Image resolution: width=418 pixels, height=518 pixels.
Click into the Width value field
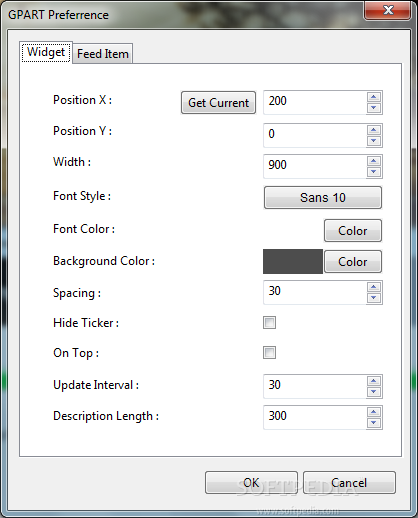coord(315,166)
